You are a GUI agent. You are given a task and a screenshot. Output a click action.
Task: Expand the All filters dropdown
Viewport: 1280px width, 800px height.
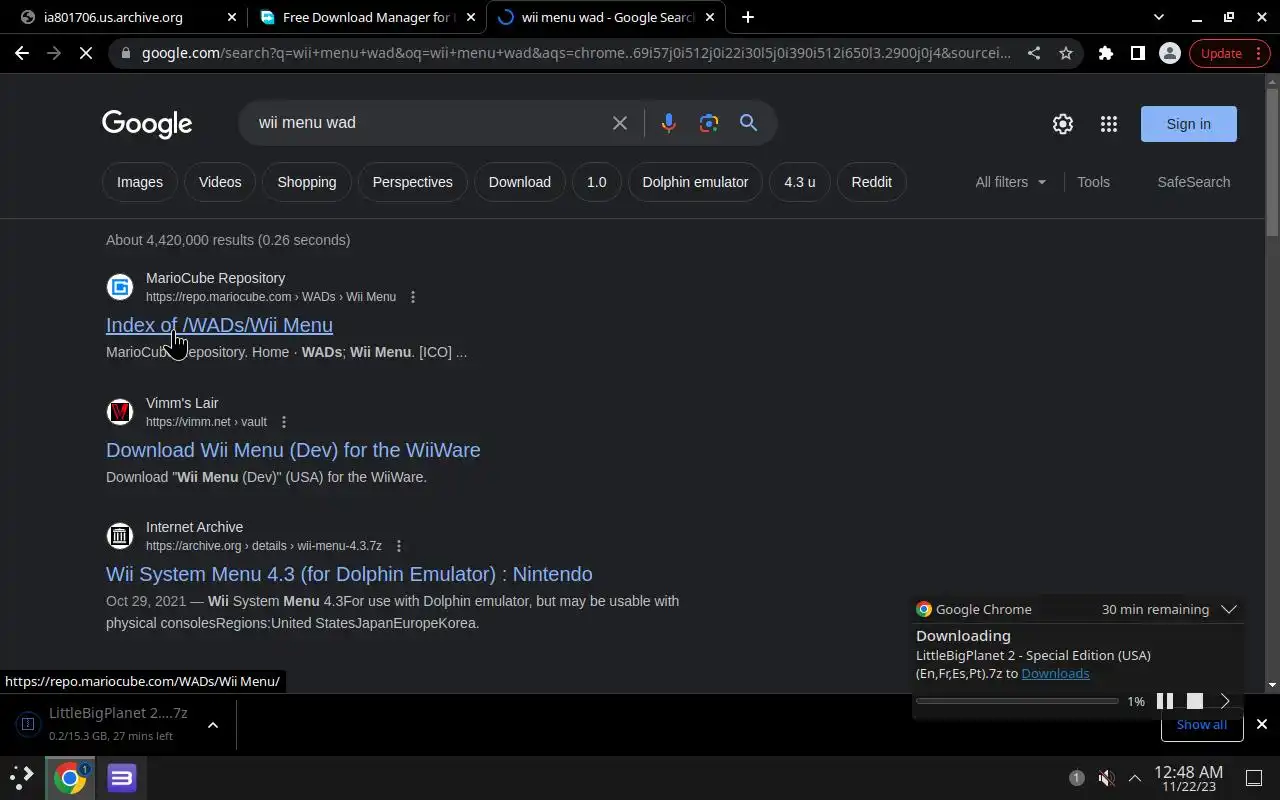coord(1011,182)
